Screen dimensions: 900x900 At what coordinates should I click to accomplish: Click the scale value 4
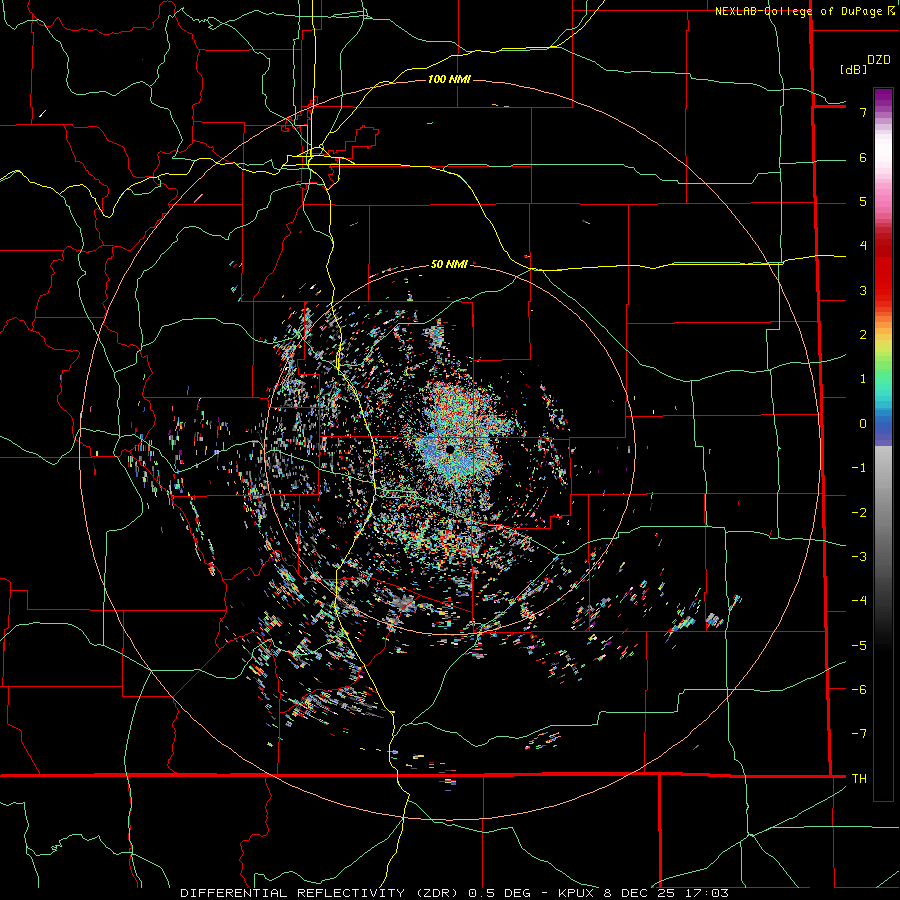click(x=863, y=246)
